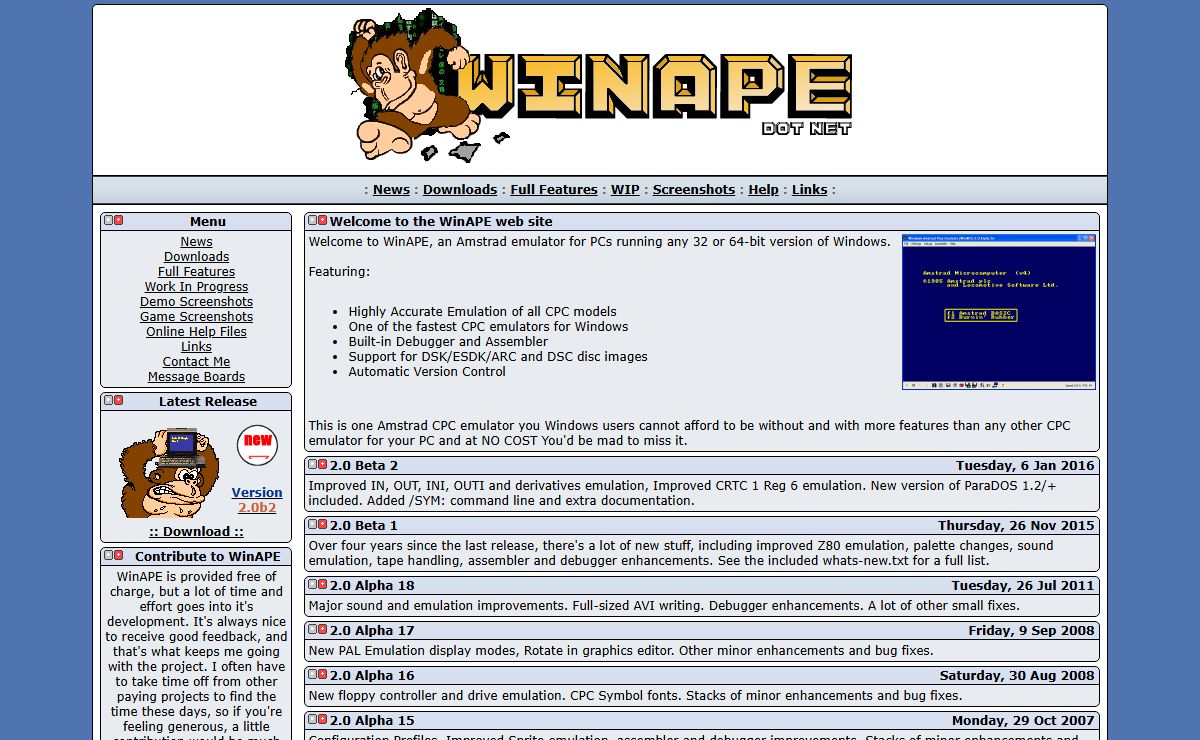Click the red close icon on Welcome panel

coord(322,220)
